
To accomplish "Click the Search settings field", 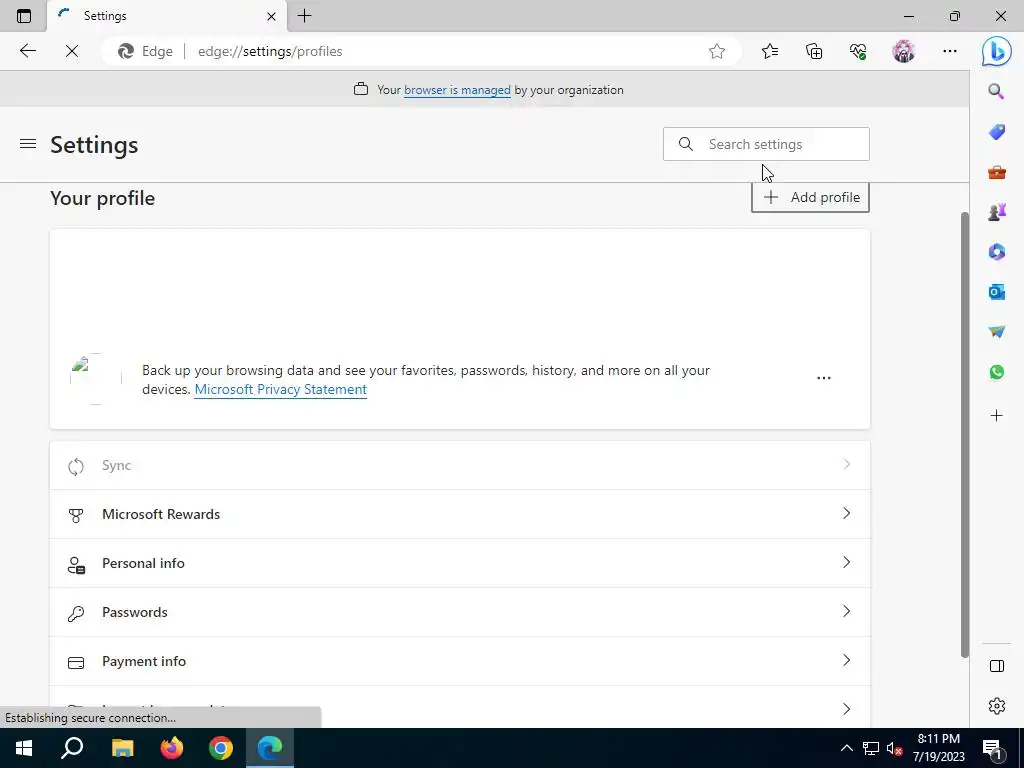I will (x=766, y=144).
